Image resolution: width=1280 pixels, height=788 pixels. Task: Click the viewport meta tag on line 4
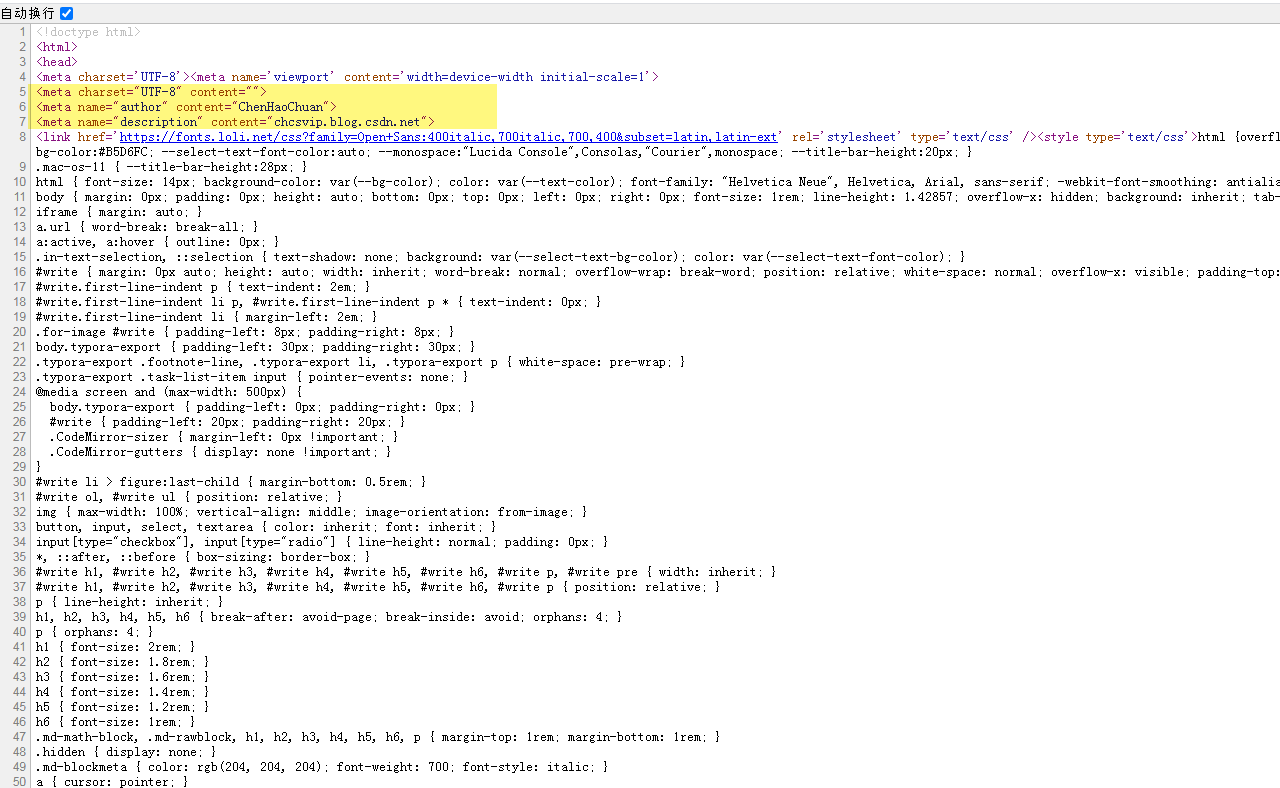[x=425, y=77]
